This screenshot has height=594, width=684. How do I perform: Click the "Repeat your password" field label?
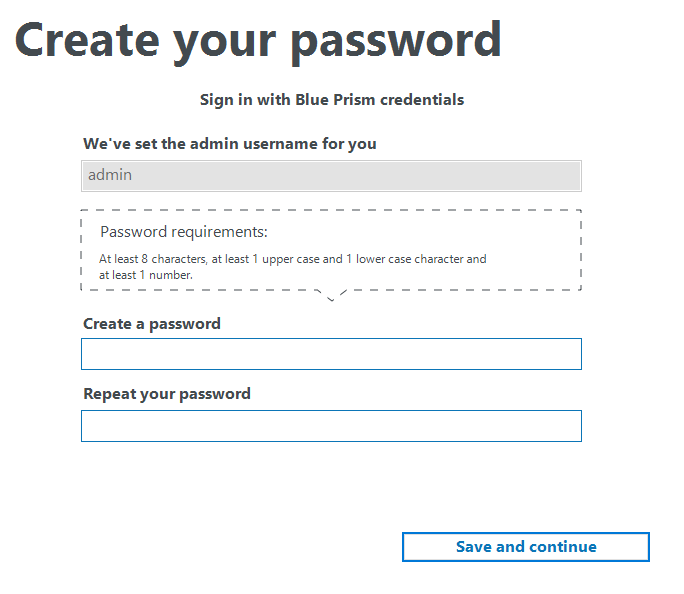(167, 394)
